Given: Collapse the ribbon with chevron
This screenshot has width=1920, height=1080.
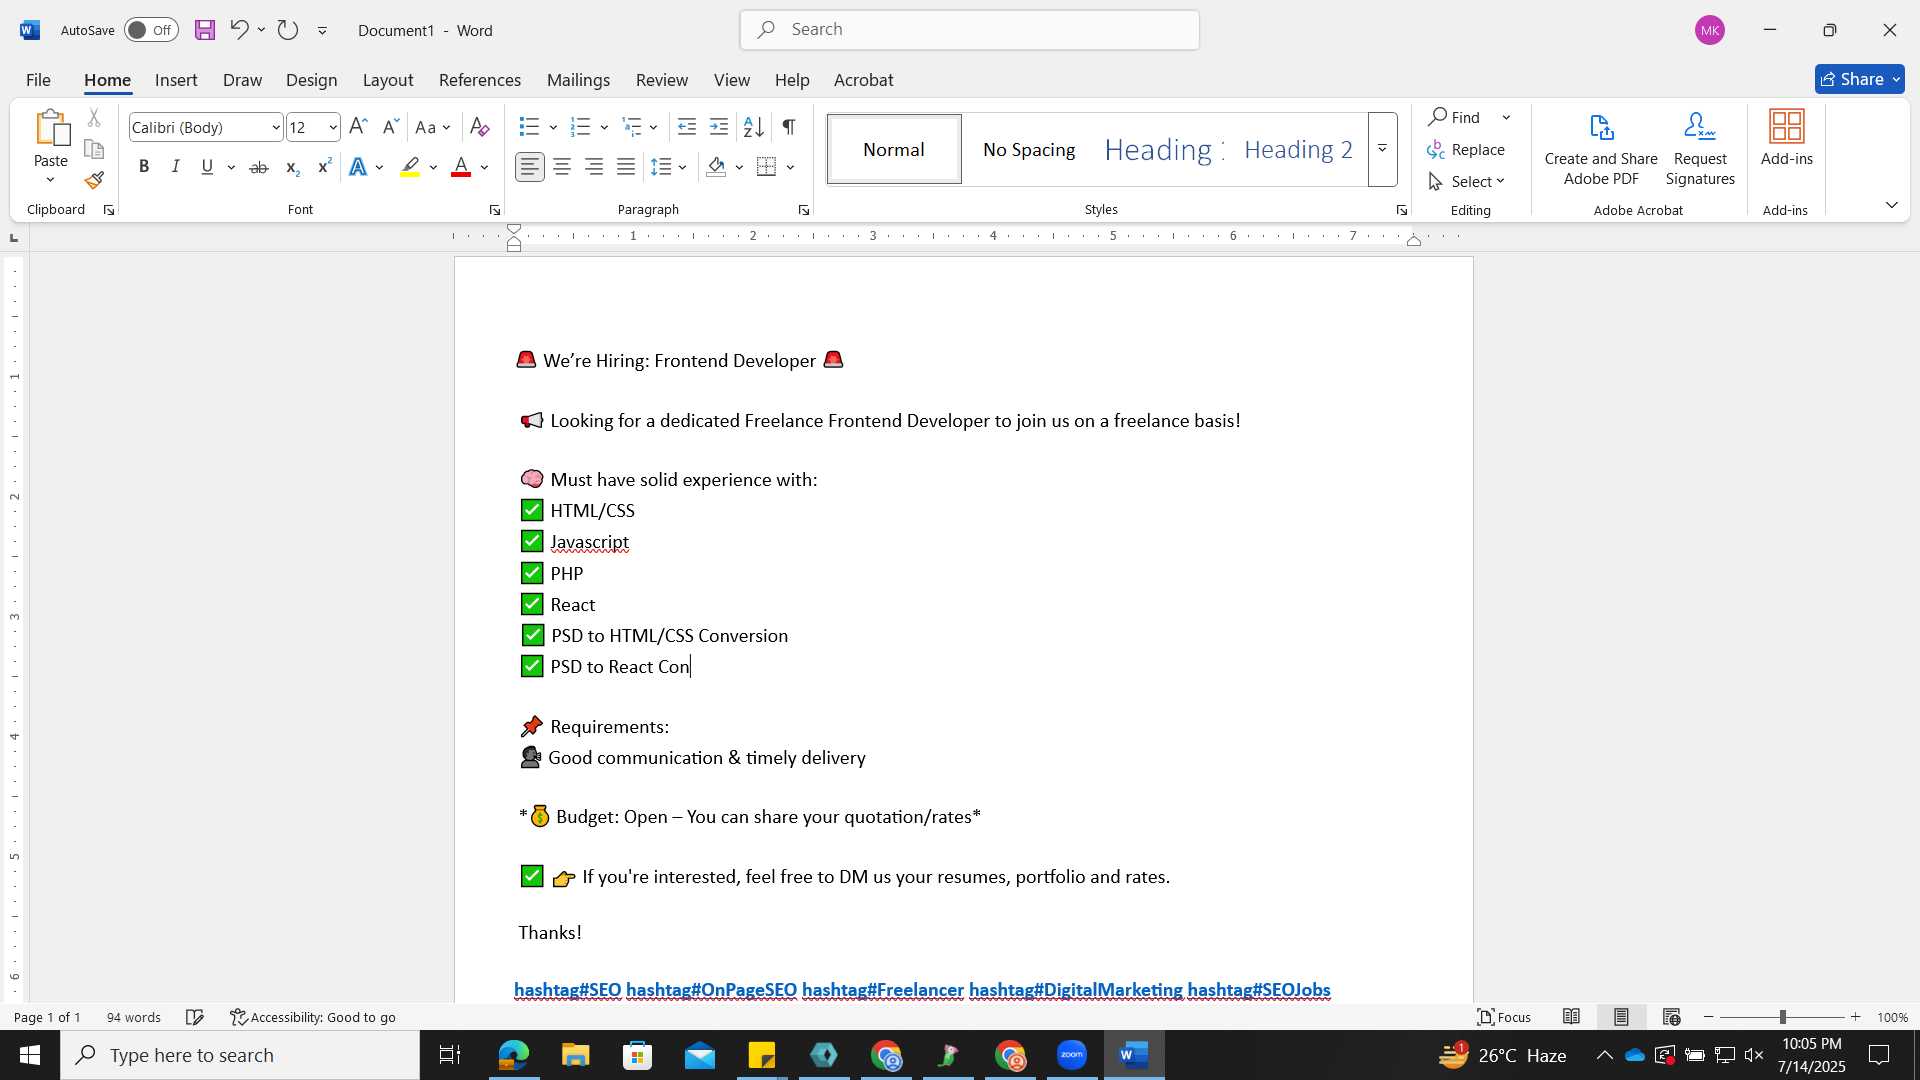Looking at the screenshot, I should (1891, 205).
